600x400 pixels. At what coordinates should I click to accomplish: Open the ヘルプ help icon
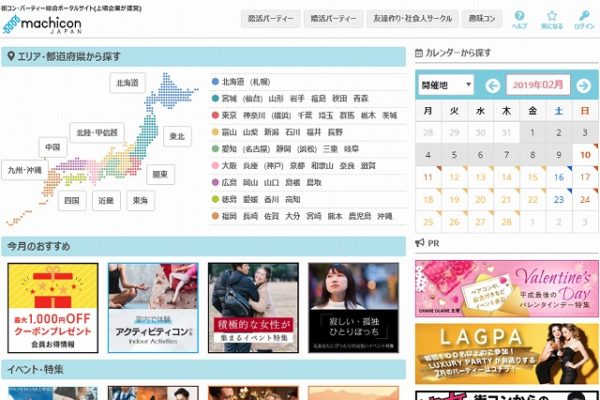[x=519, y=19]
